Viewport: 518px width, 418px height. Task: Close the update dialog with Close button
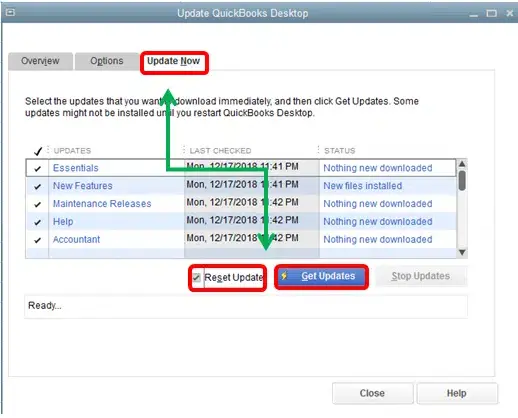[x=372, y=393]
